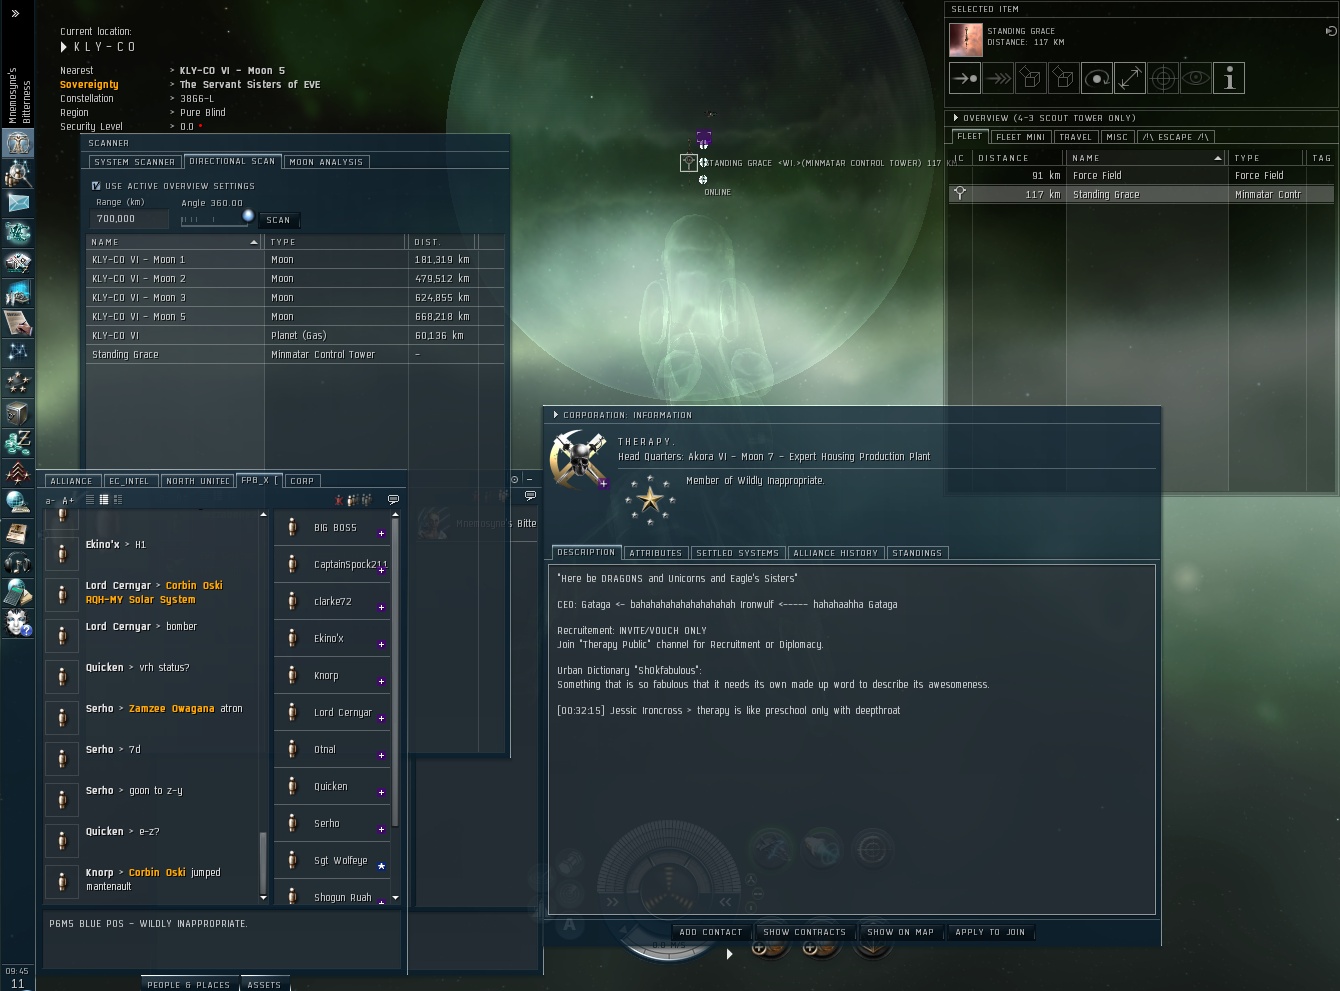Click the chat messages scroll-up arrow
This screenshot has height=991, width=1340.
pos(264,515)
